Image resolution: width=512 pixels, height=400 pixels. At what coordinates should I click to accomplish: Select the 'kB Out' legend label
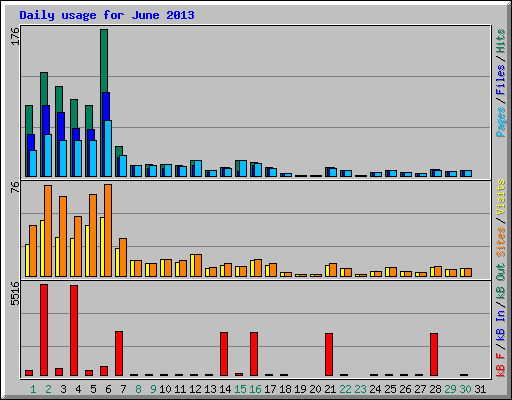pos(501,281)
